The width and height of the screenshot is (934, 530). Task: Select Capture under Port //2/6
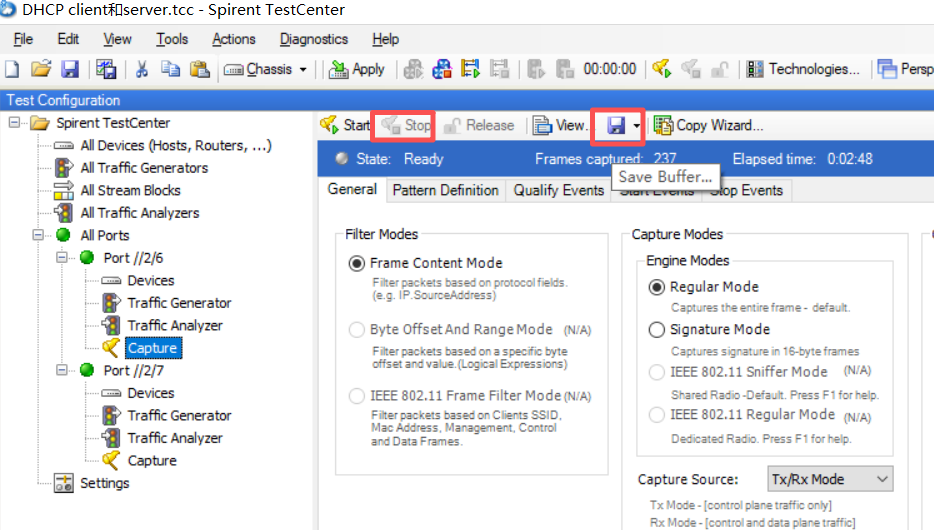(152, 348)
